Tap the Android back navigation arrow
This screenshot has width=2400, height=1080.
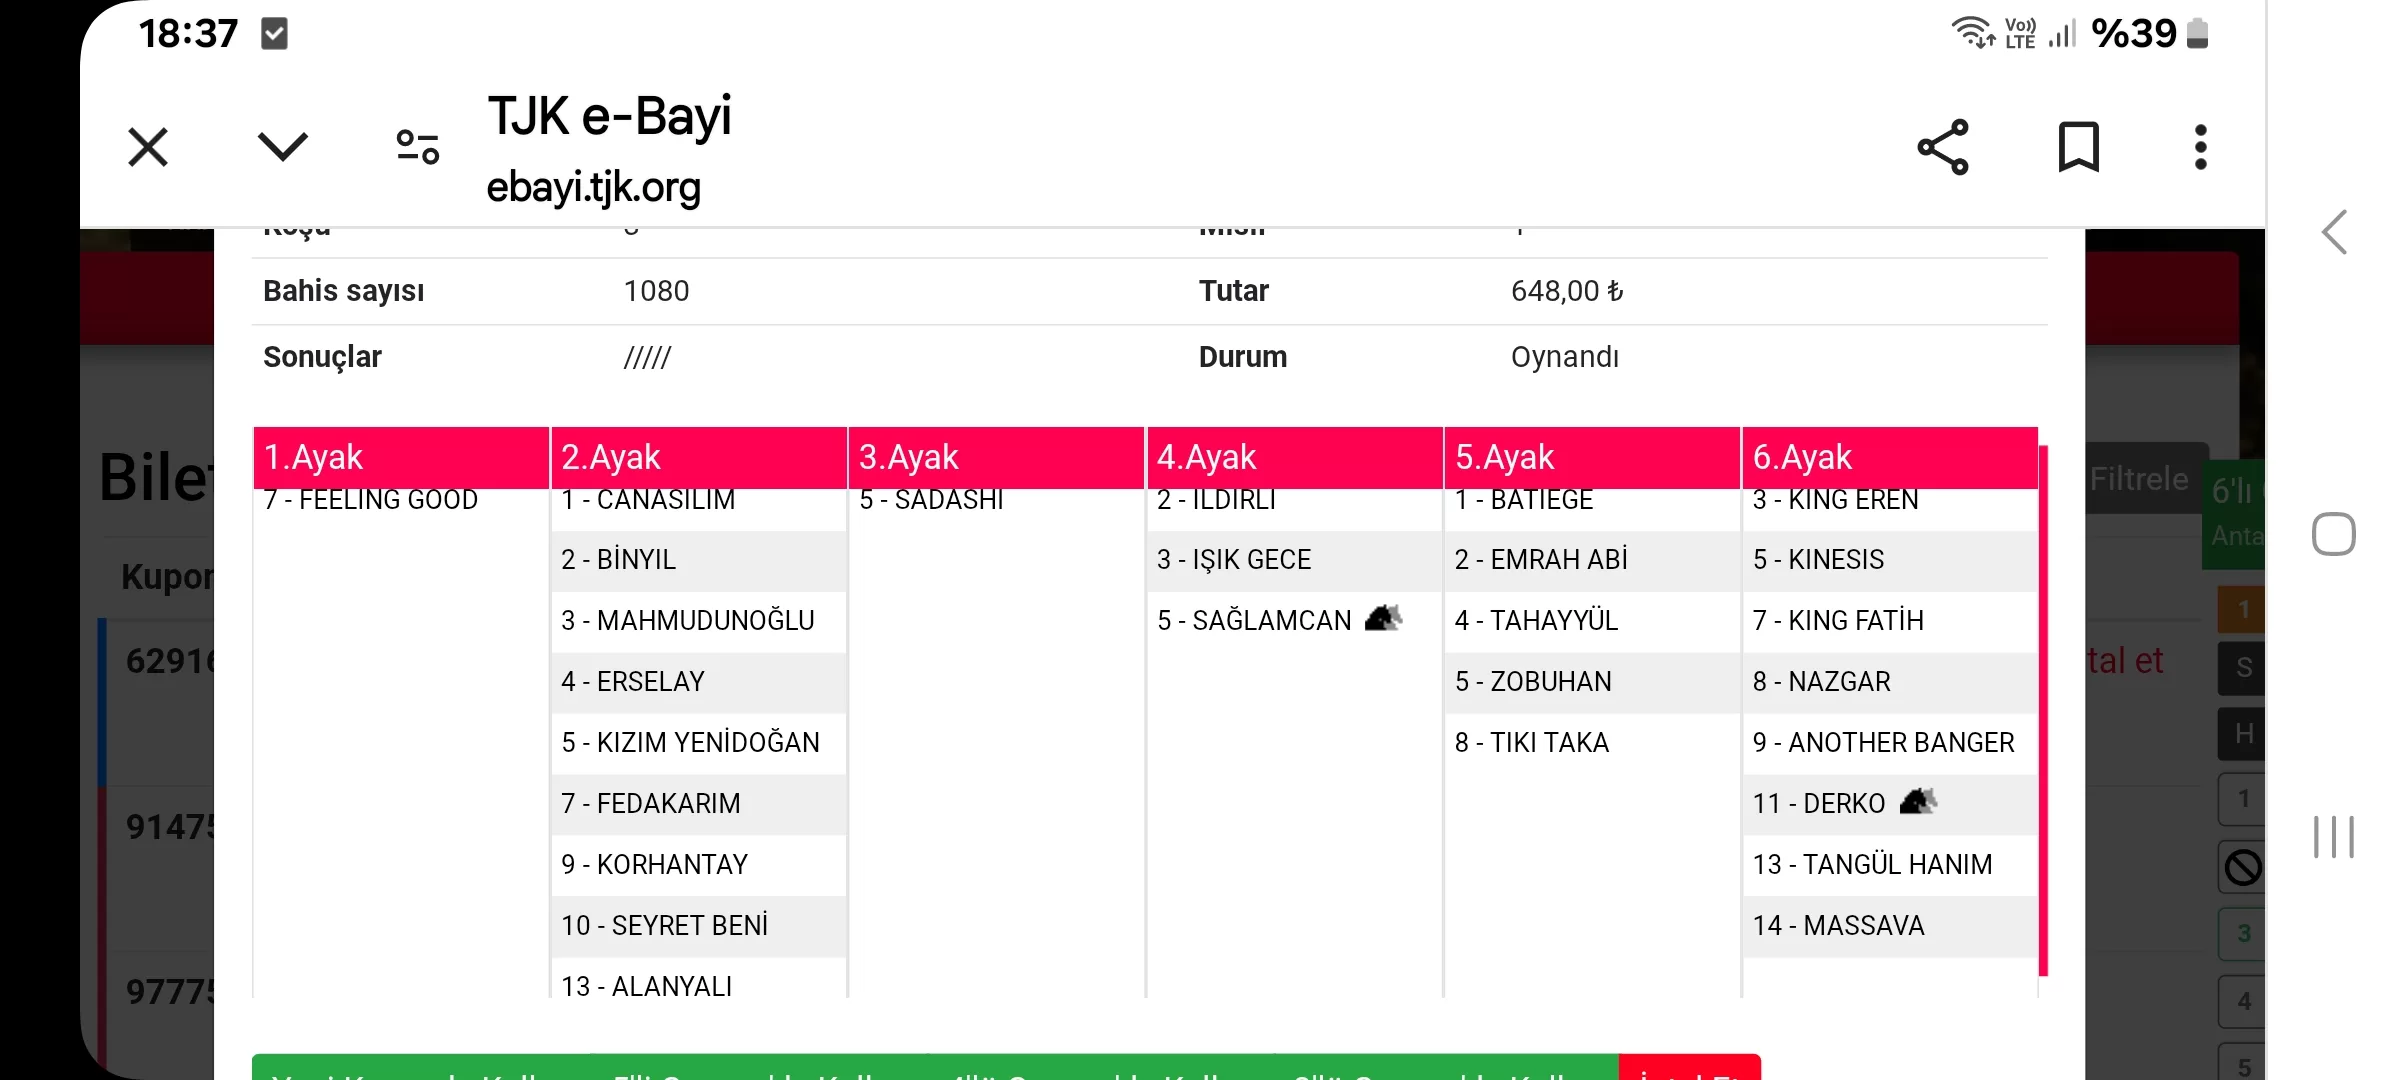click(2334, 233)
